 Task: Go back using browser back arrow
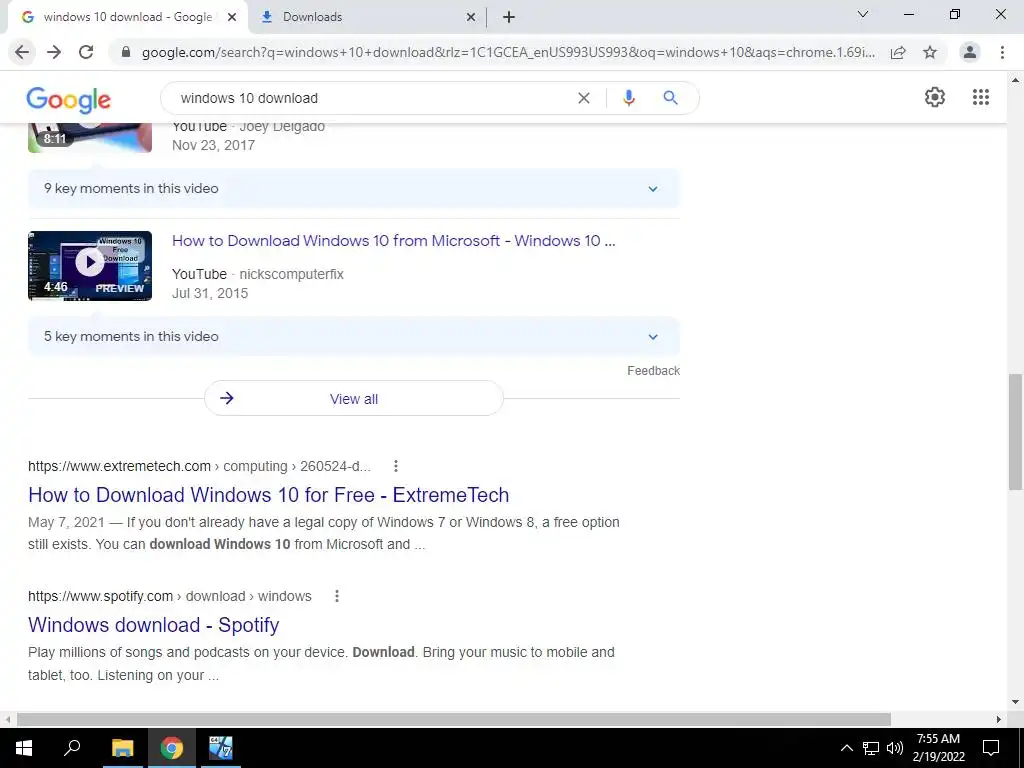click(22, 52)
